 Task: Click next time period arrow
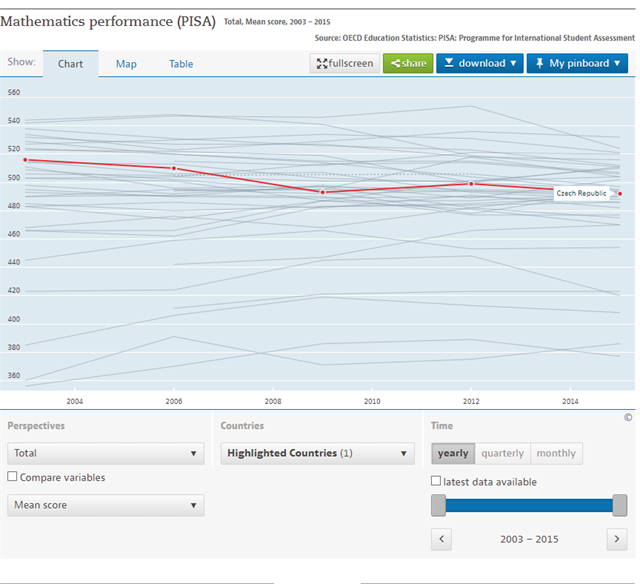pos(616,539)
